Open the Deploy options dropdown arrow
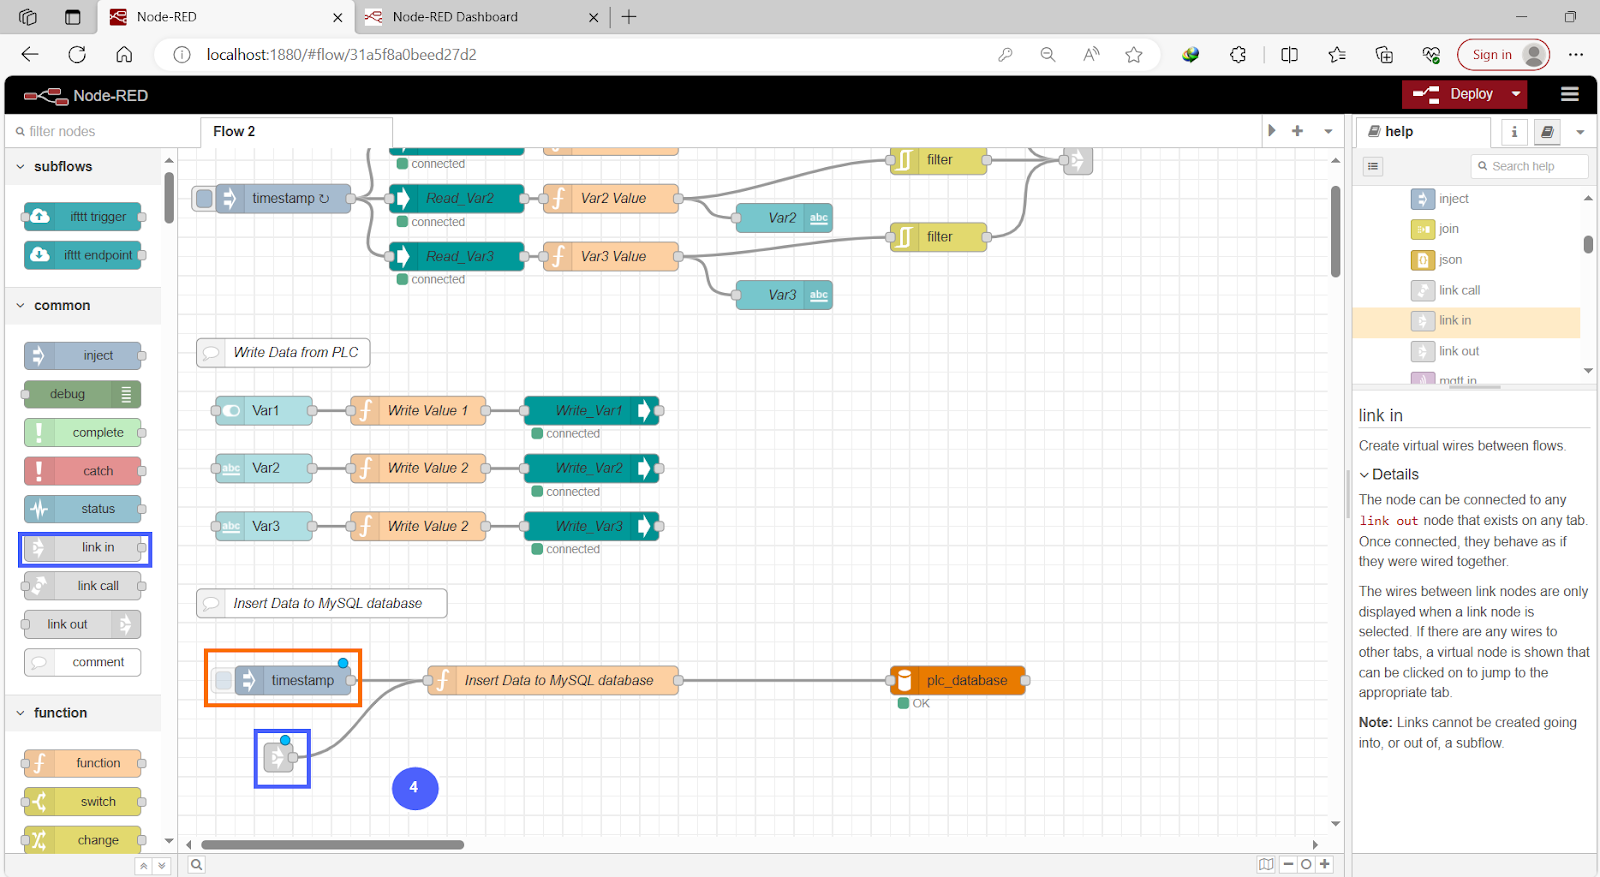 [1516, 94]
